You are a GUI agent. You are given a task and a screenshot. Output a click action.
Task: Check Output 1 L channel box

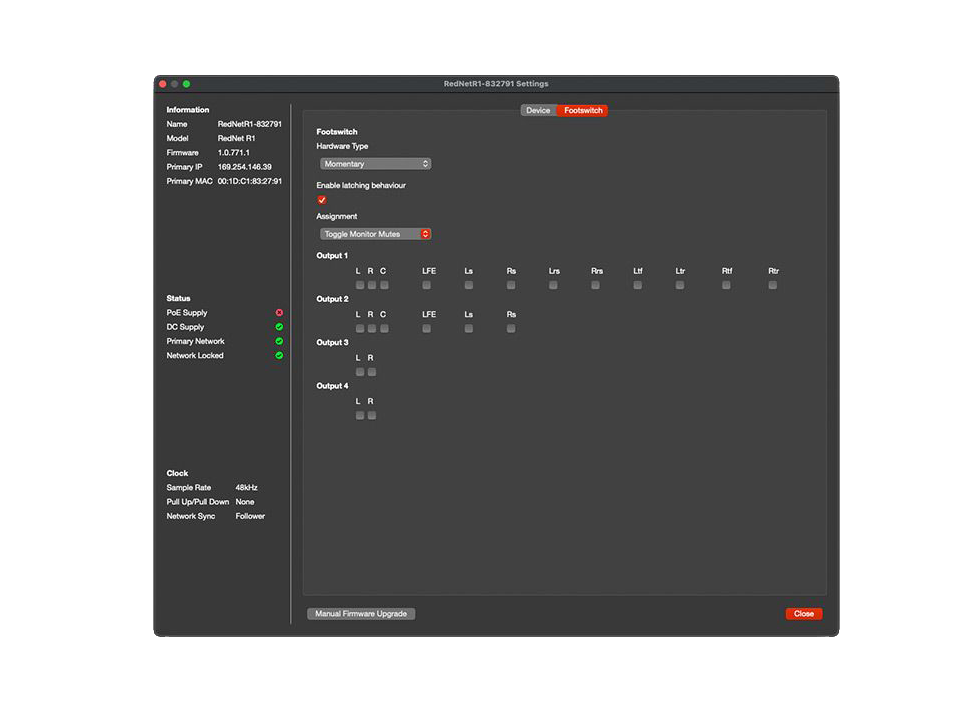point(360,285)
